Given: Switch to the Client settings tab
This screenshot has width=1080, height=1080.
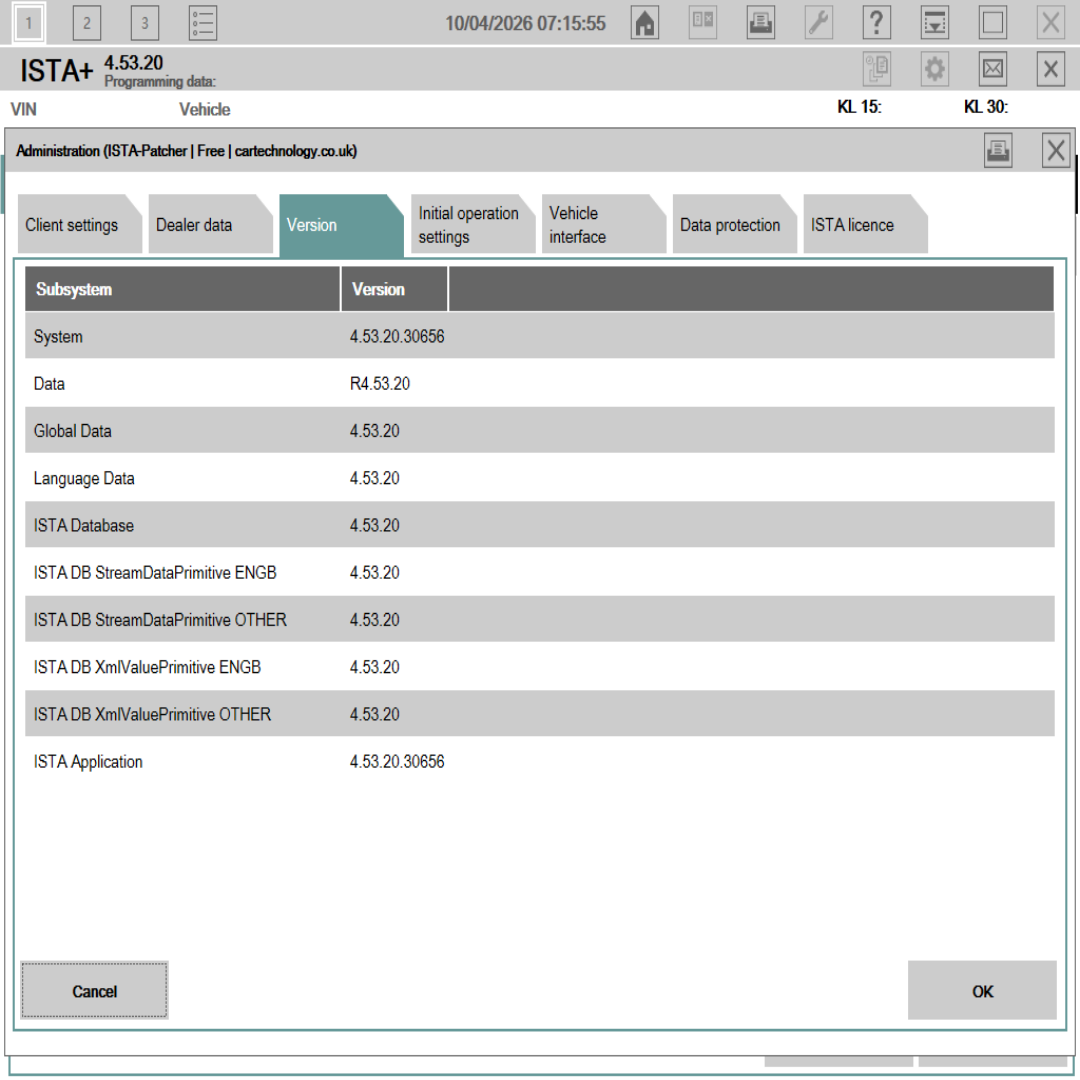Looking at the screenshot, I should [79, 225].
